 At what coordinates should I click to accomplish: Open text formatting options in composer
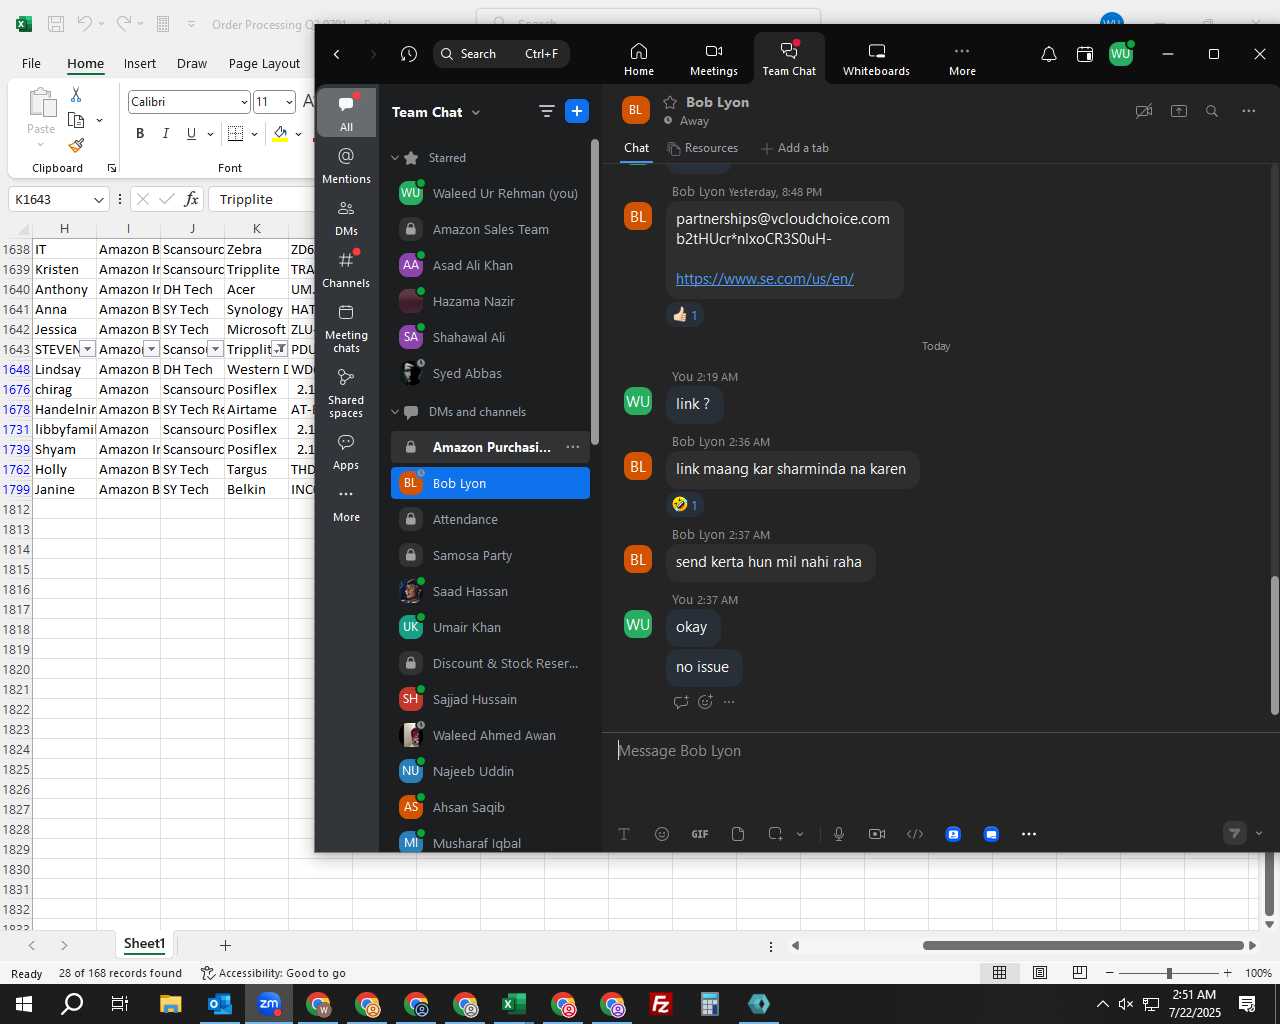click(624, 834)
